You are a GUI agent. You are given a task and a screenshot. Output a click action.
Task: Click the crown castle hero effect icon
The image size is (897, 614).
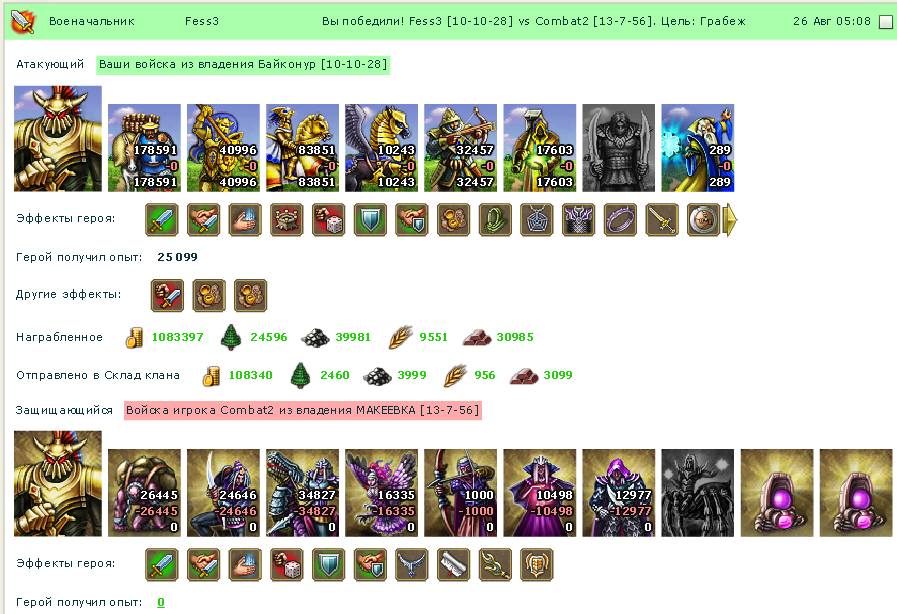[x=287, y=220]
